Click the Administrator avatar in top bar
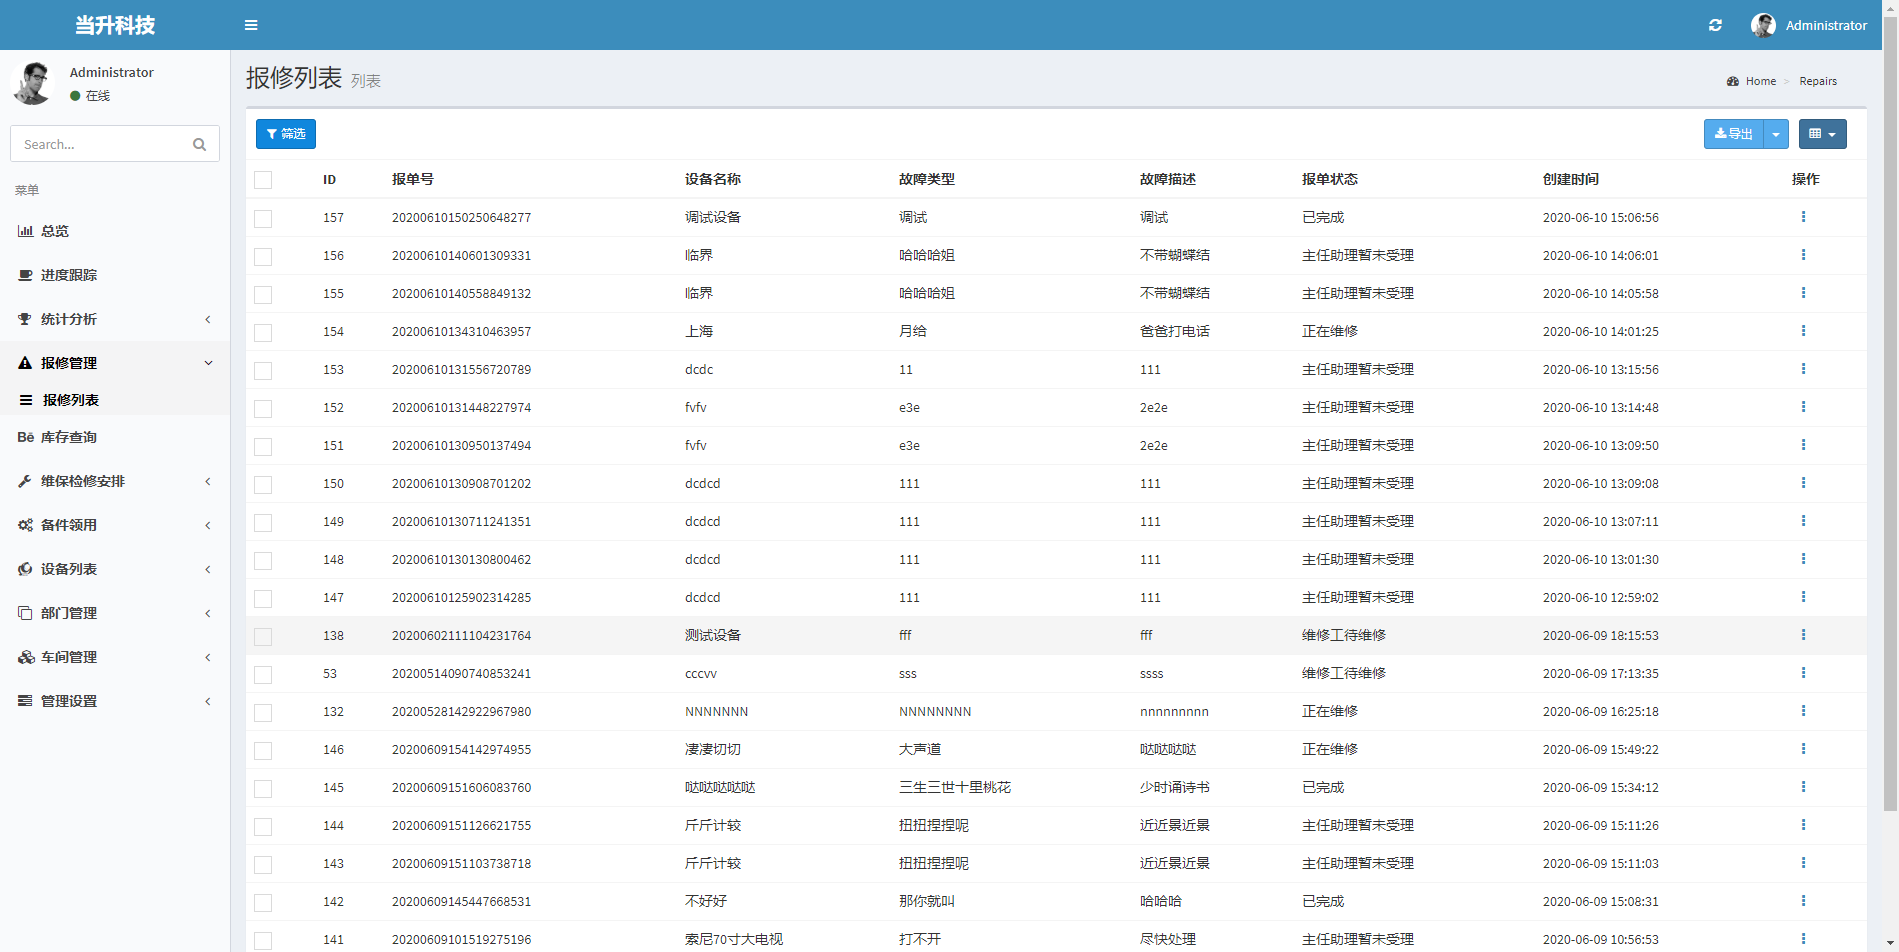1899x952 pixels. [1763, 25]
